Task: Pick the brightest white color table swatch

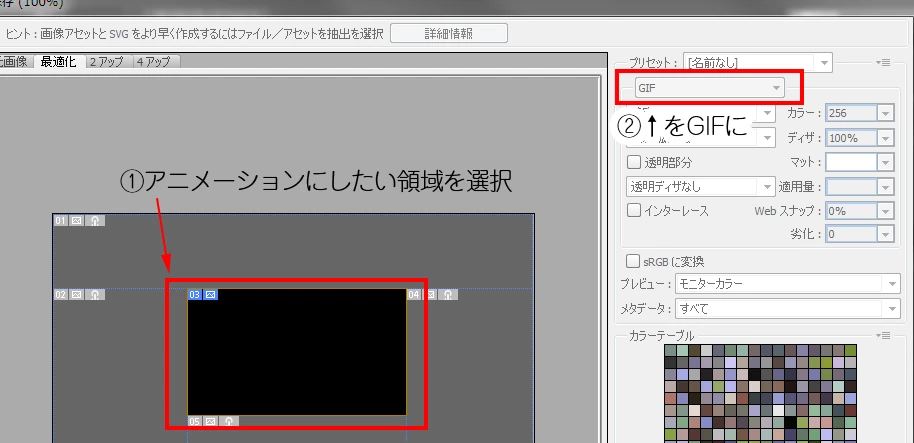Action: pos(778,410)
